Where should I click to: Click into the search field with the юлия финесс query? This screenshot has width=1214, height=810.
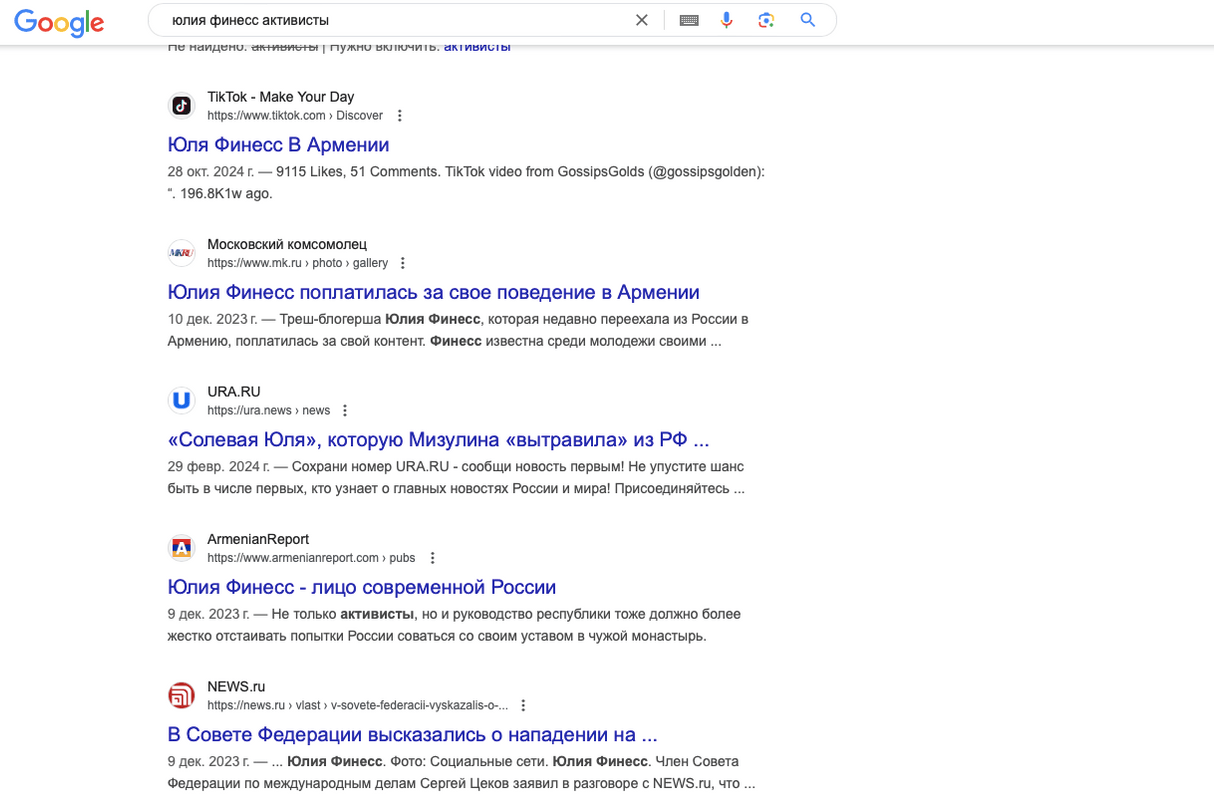[x=400, y=20]
